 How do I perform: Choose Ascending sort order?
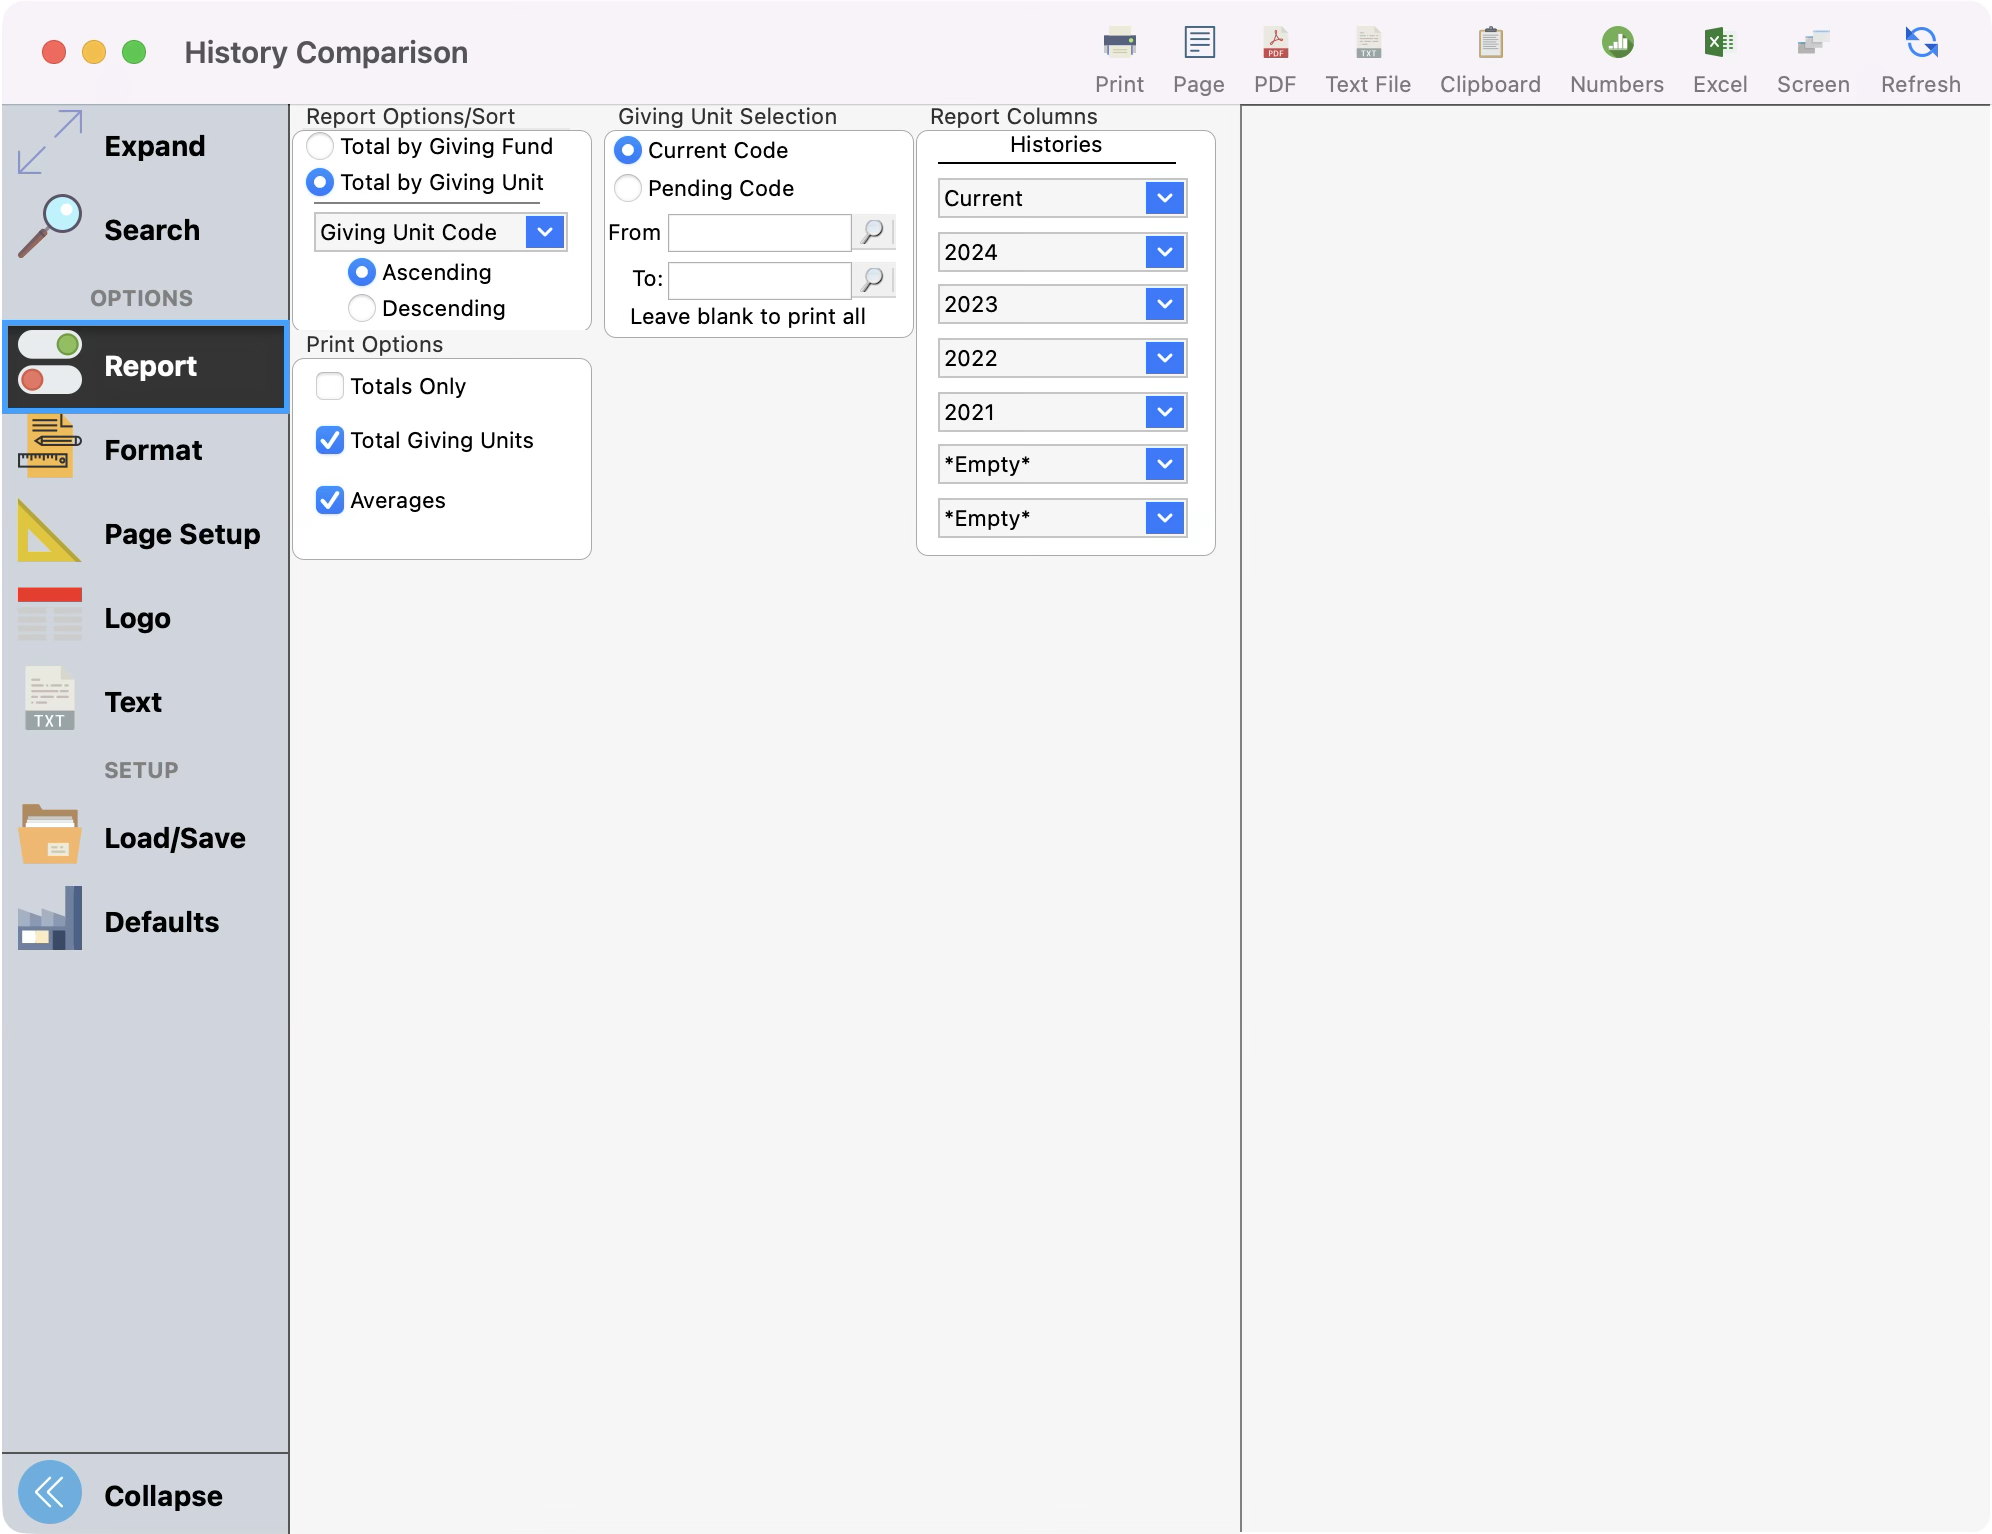(x=362, y=272)
